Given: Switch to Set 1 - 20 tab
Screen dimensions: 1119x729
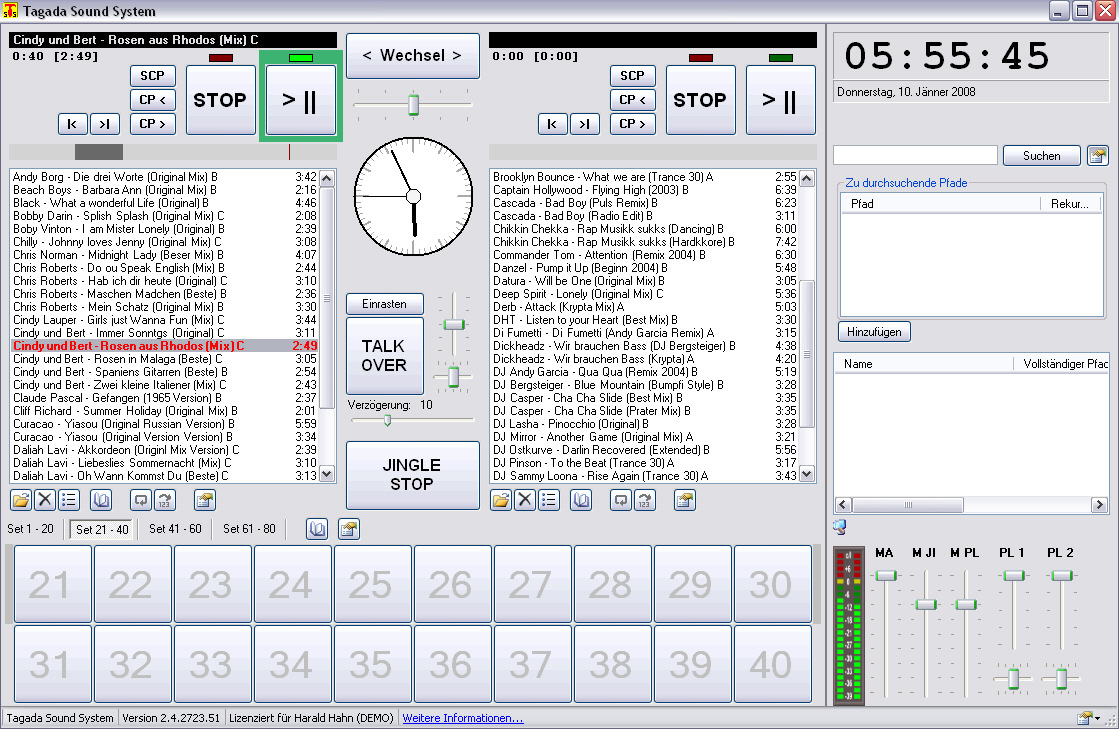Looking at the screenshot, I should (x=31, y=529).
